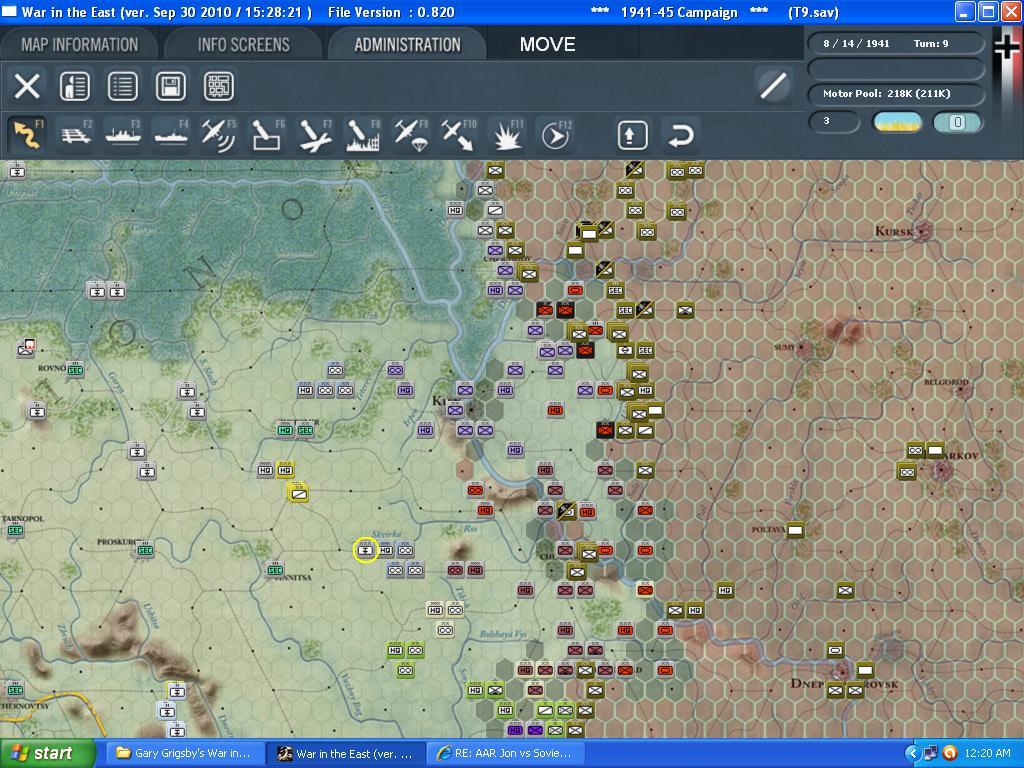Screen dimensions: 1024x768
Task: Click the MOVE mode label
Action: coord(547,44)
